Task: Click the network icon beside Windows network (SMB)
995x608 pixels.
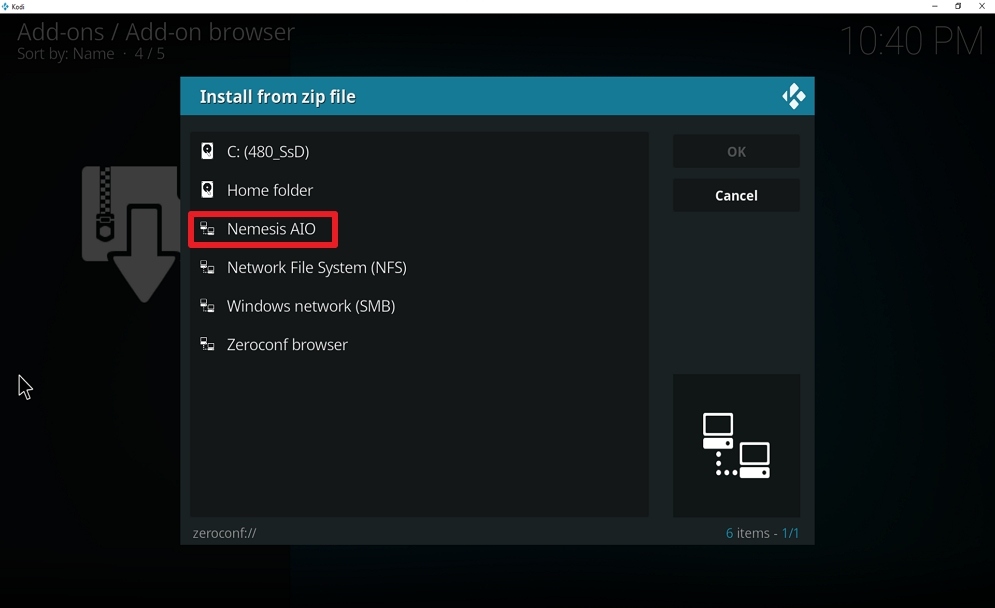Action: [x=207, y=306]
